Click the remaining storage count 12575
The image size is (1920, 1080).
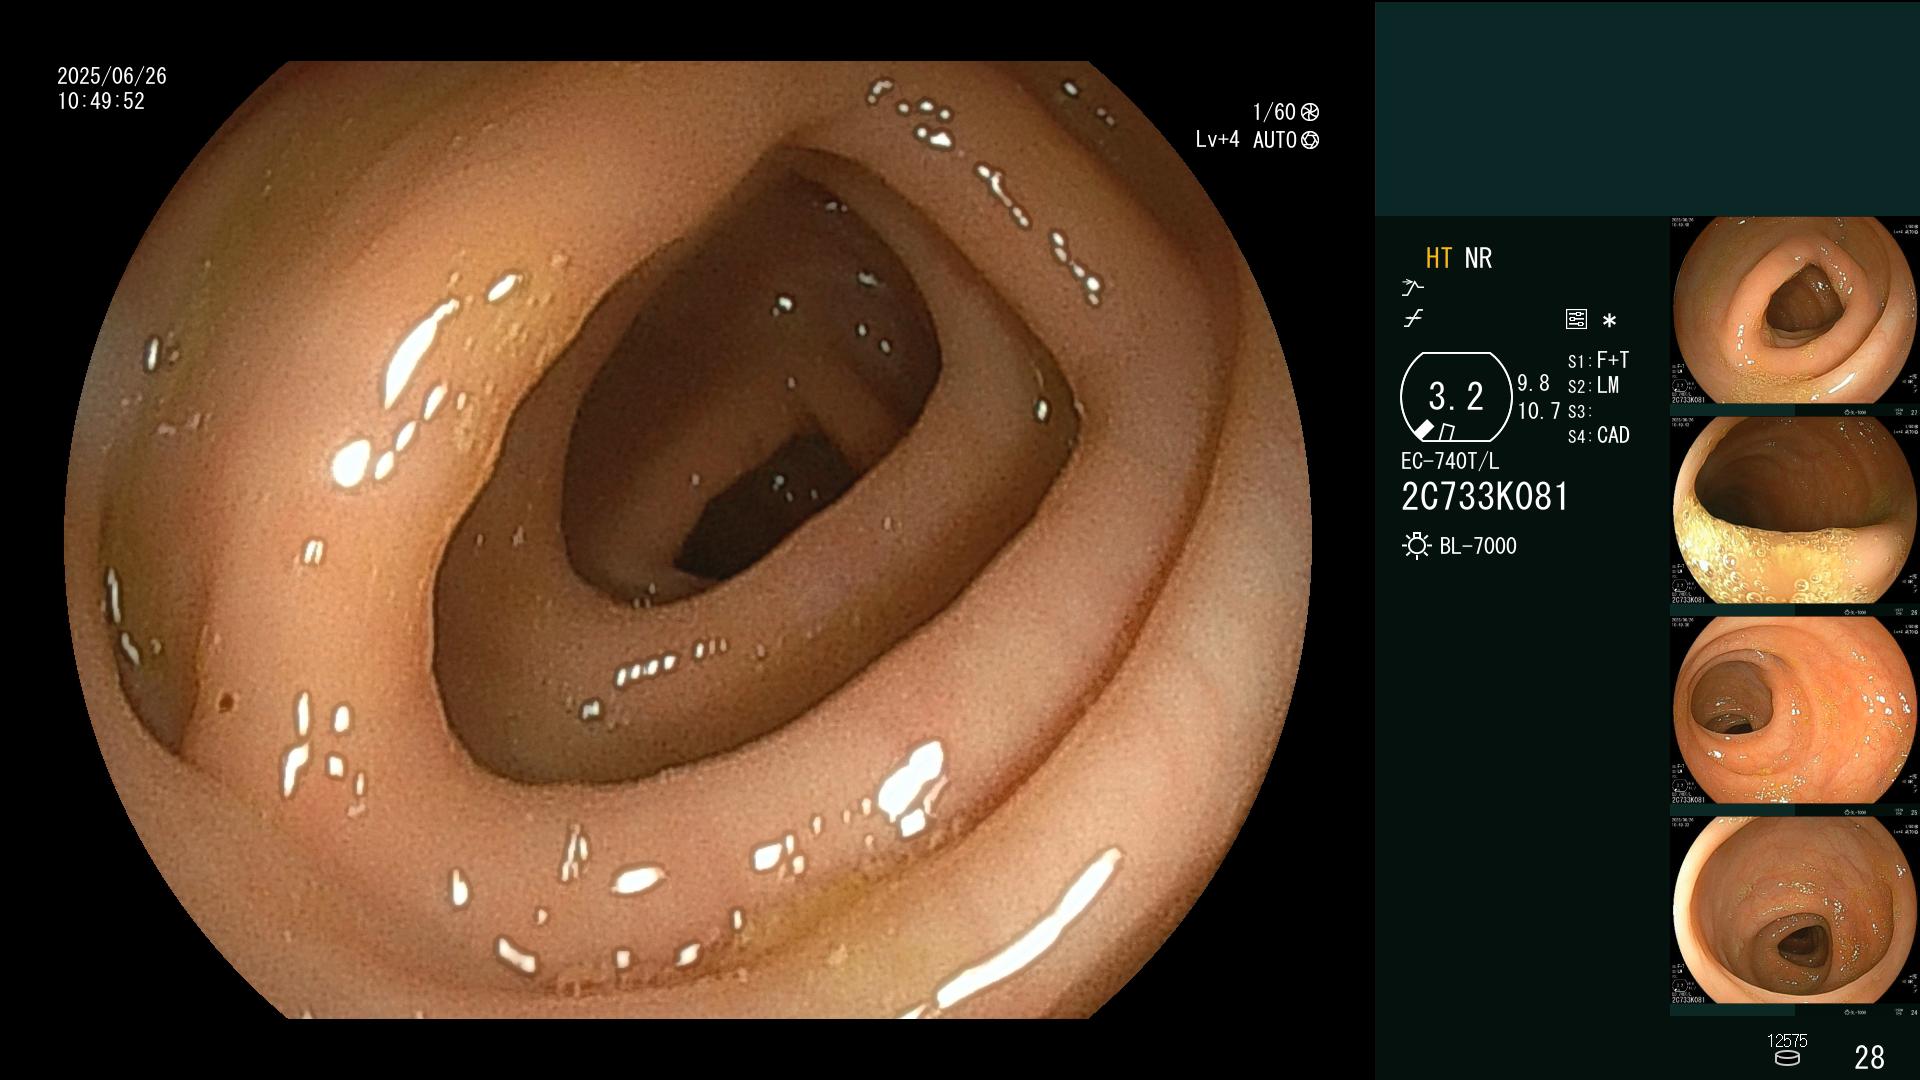point(1787,1041)
